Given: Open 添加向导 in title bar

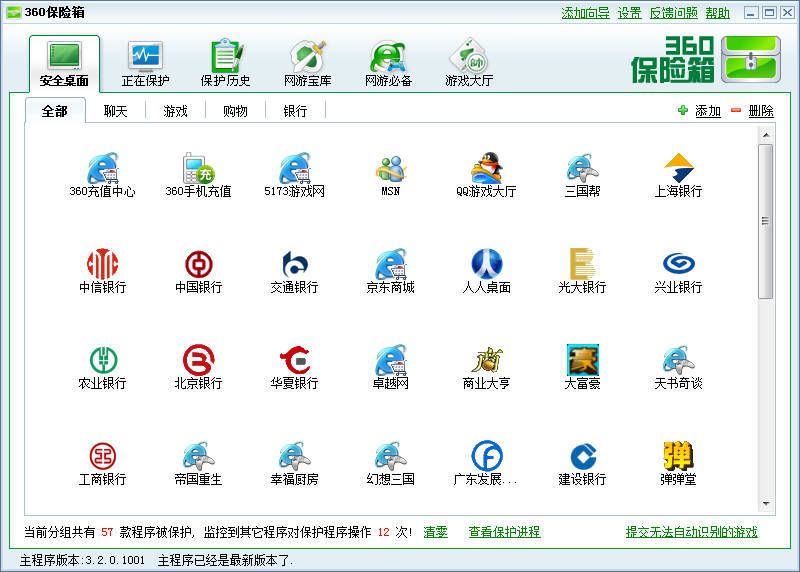Looking at the screenshot, I should 585,13.
